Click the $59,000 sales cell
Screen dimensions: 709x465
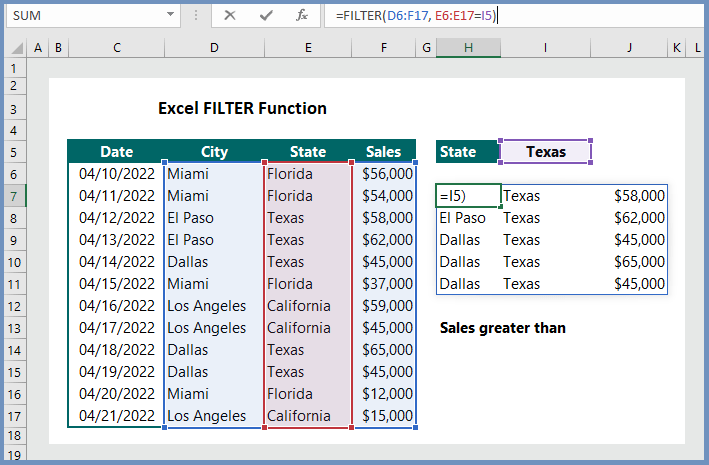click(x=384, y=306)
